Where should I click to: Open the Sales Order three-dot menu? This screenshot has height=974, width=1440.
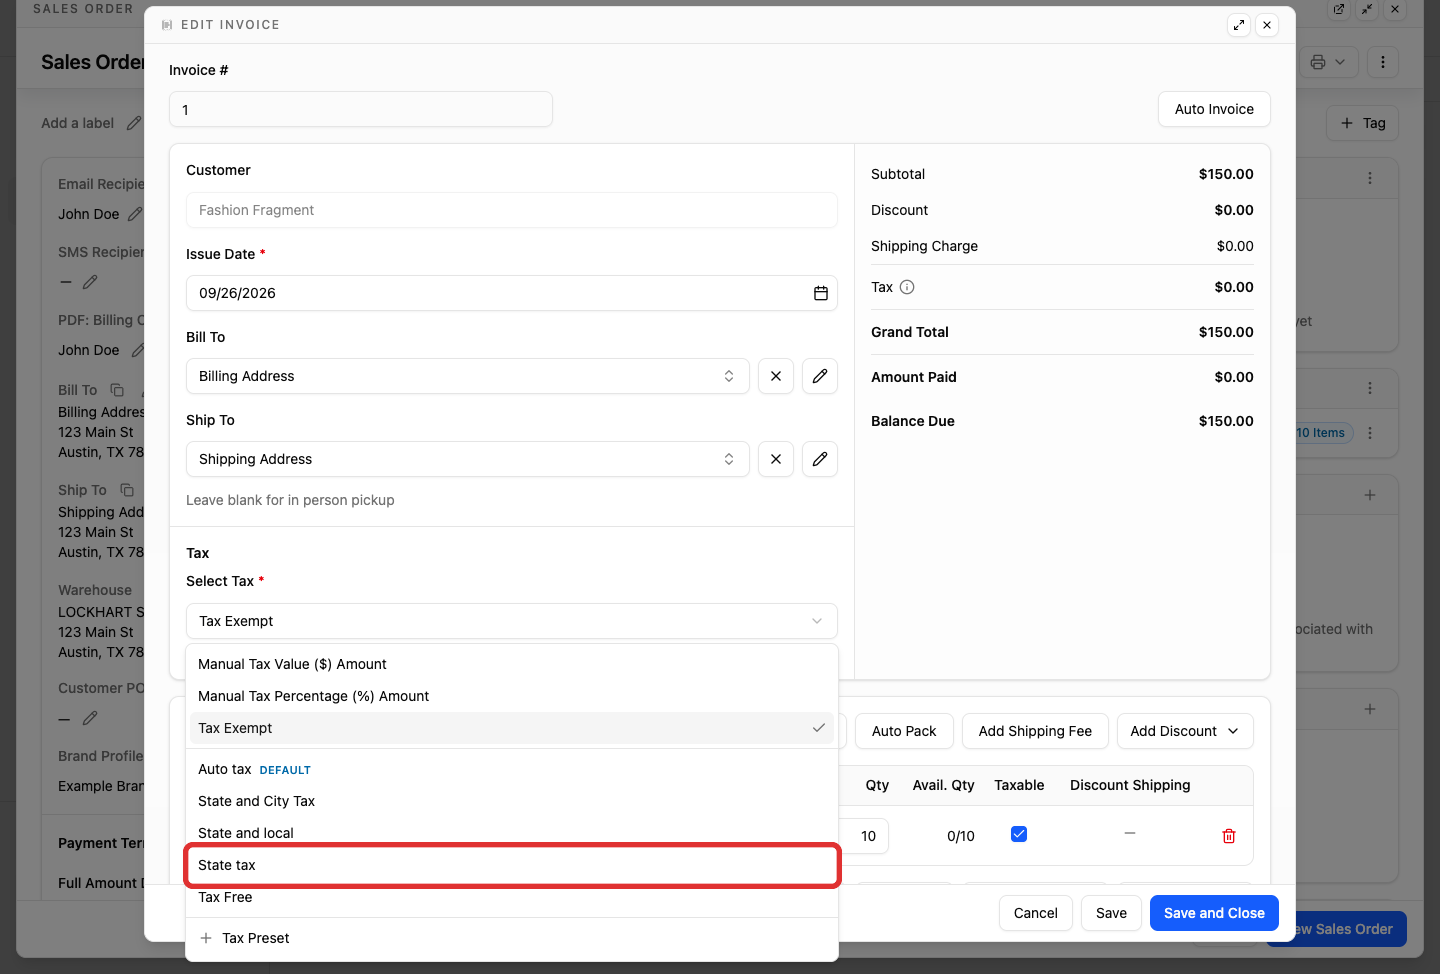[1383, 62]
